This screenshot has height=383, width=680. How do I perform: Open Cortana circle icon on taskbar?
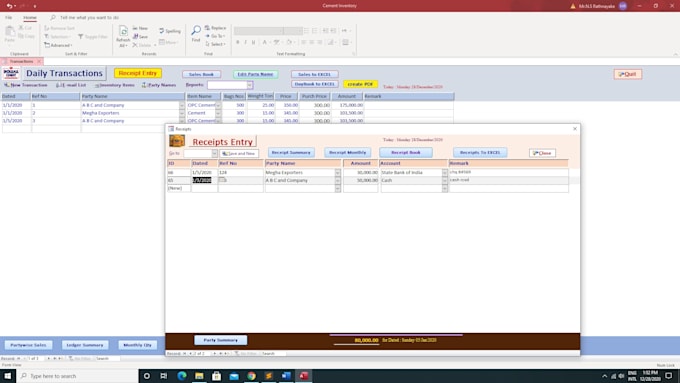(x=147, y=376)
